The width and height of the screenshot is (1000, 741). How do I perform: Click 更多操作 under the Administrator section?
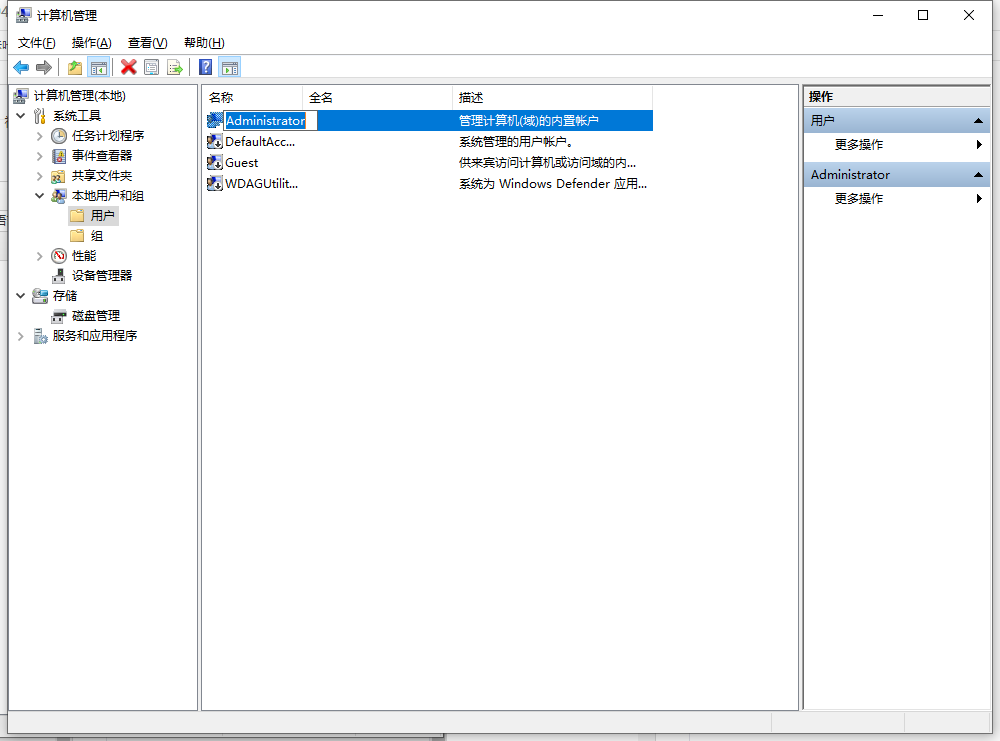point(859,198)
